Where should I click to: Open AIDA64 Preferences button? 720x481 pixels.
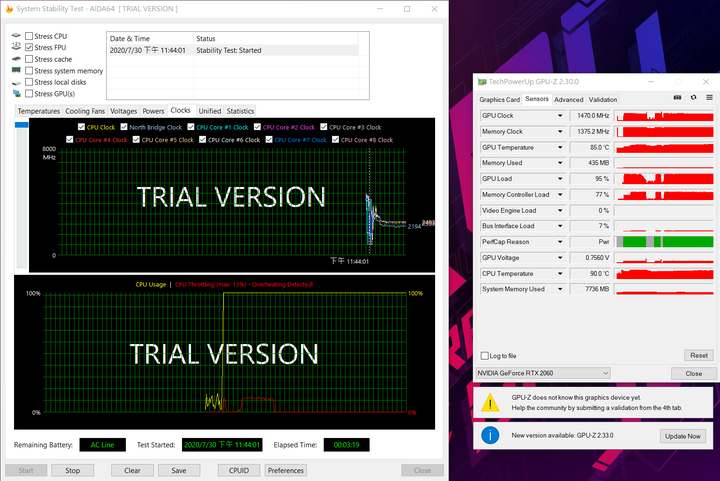click(x=286, y=470)
